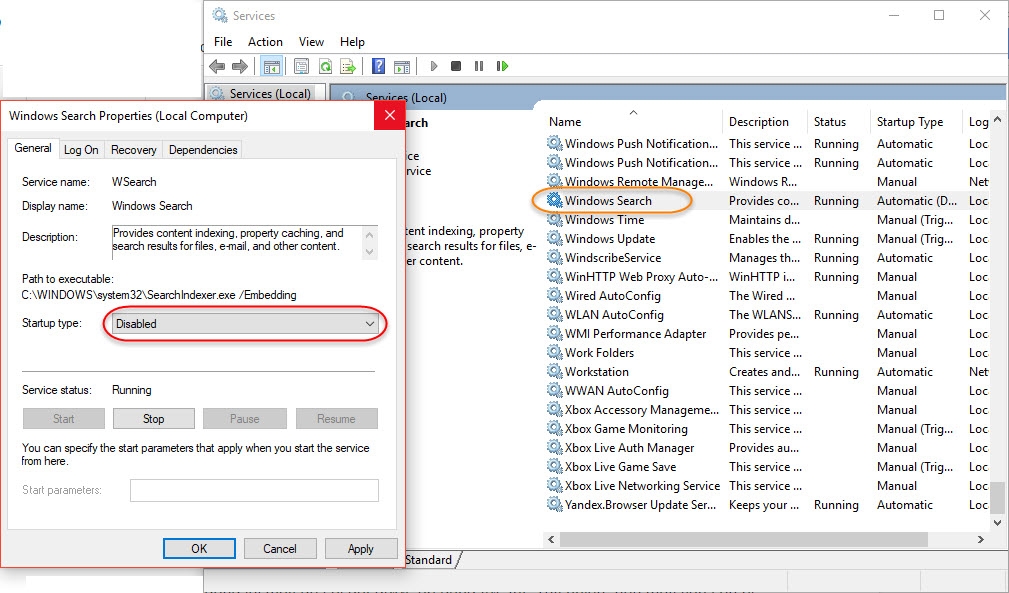The height and width of the screenshot is (593, 1009).
Task: Click the Cancel button
Action: point(279,549)
